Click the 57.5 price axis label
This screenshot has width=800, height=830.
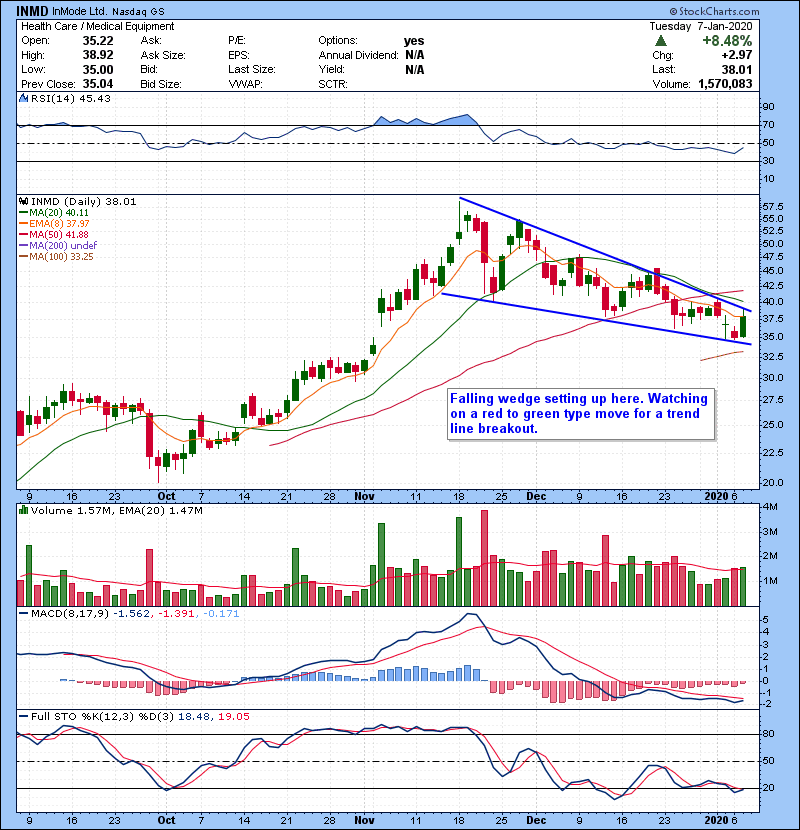773,206
